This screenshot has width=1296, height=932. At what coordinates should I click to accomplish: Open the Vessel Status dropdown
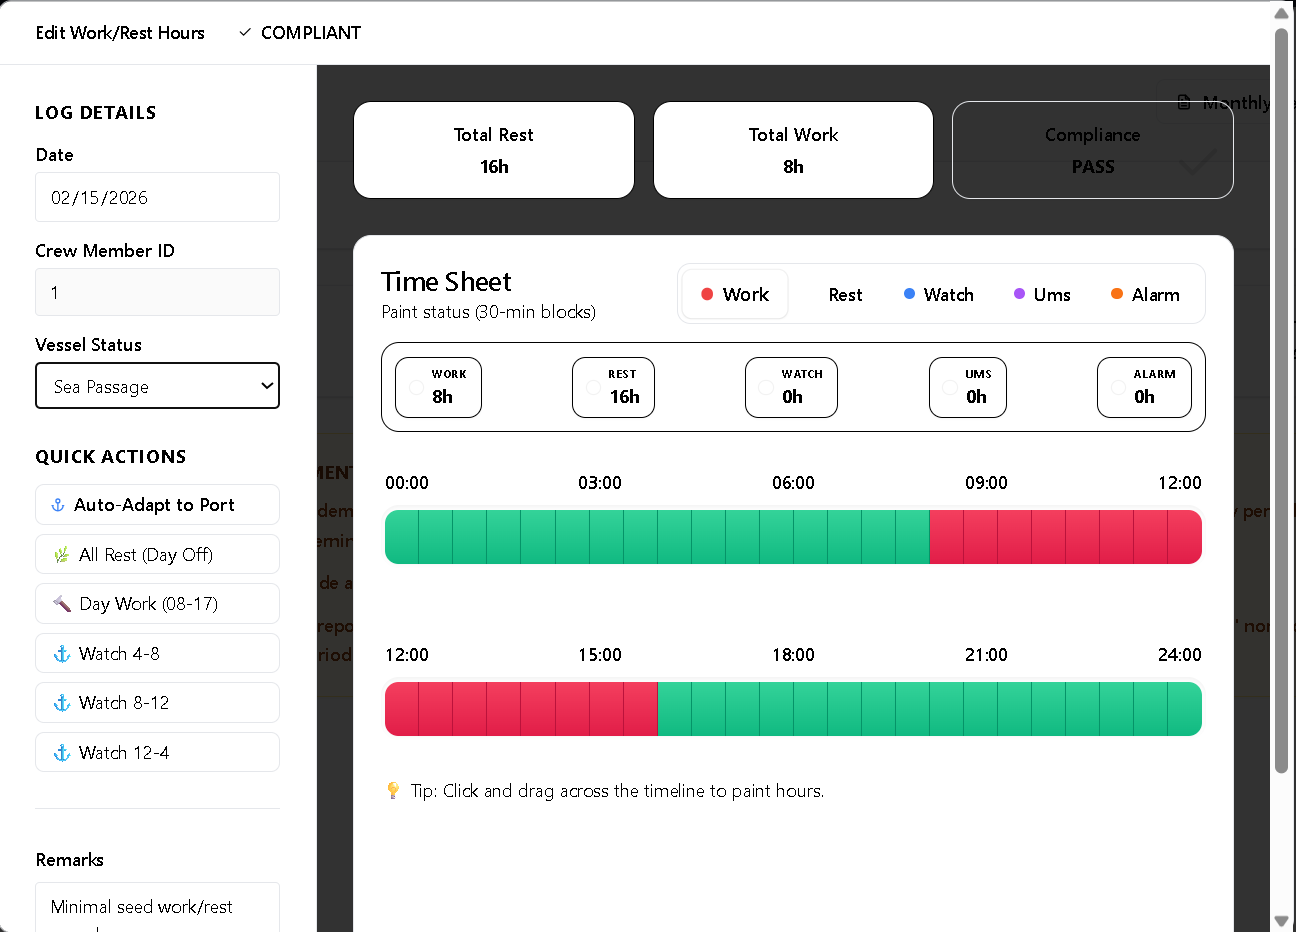(x=157, y=386)
